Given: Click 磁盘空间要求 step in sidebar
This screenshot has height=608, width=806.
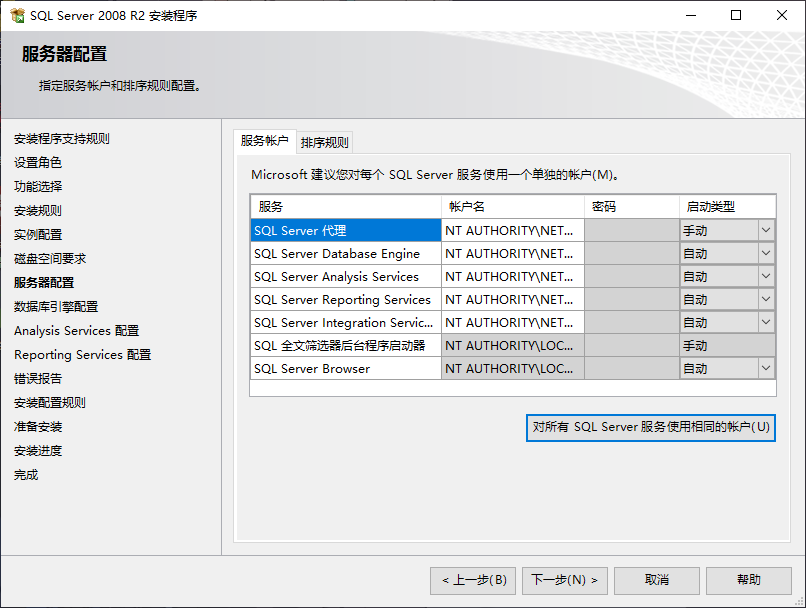Looking at the screenshot, I should (x=50, y=259).
